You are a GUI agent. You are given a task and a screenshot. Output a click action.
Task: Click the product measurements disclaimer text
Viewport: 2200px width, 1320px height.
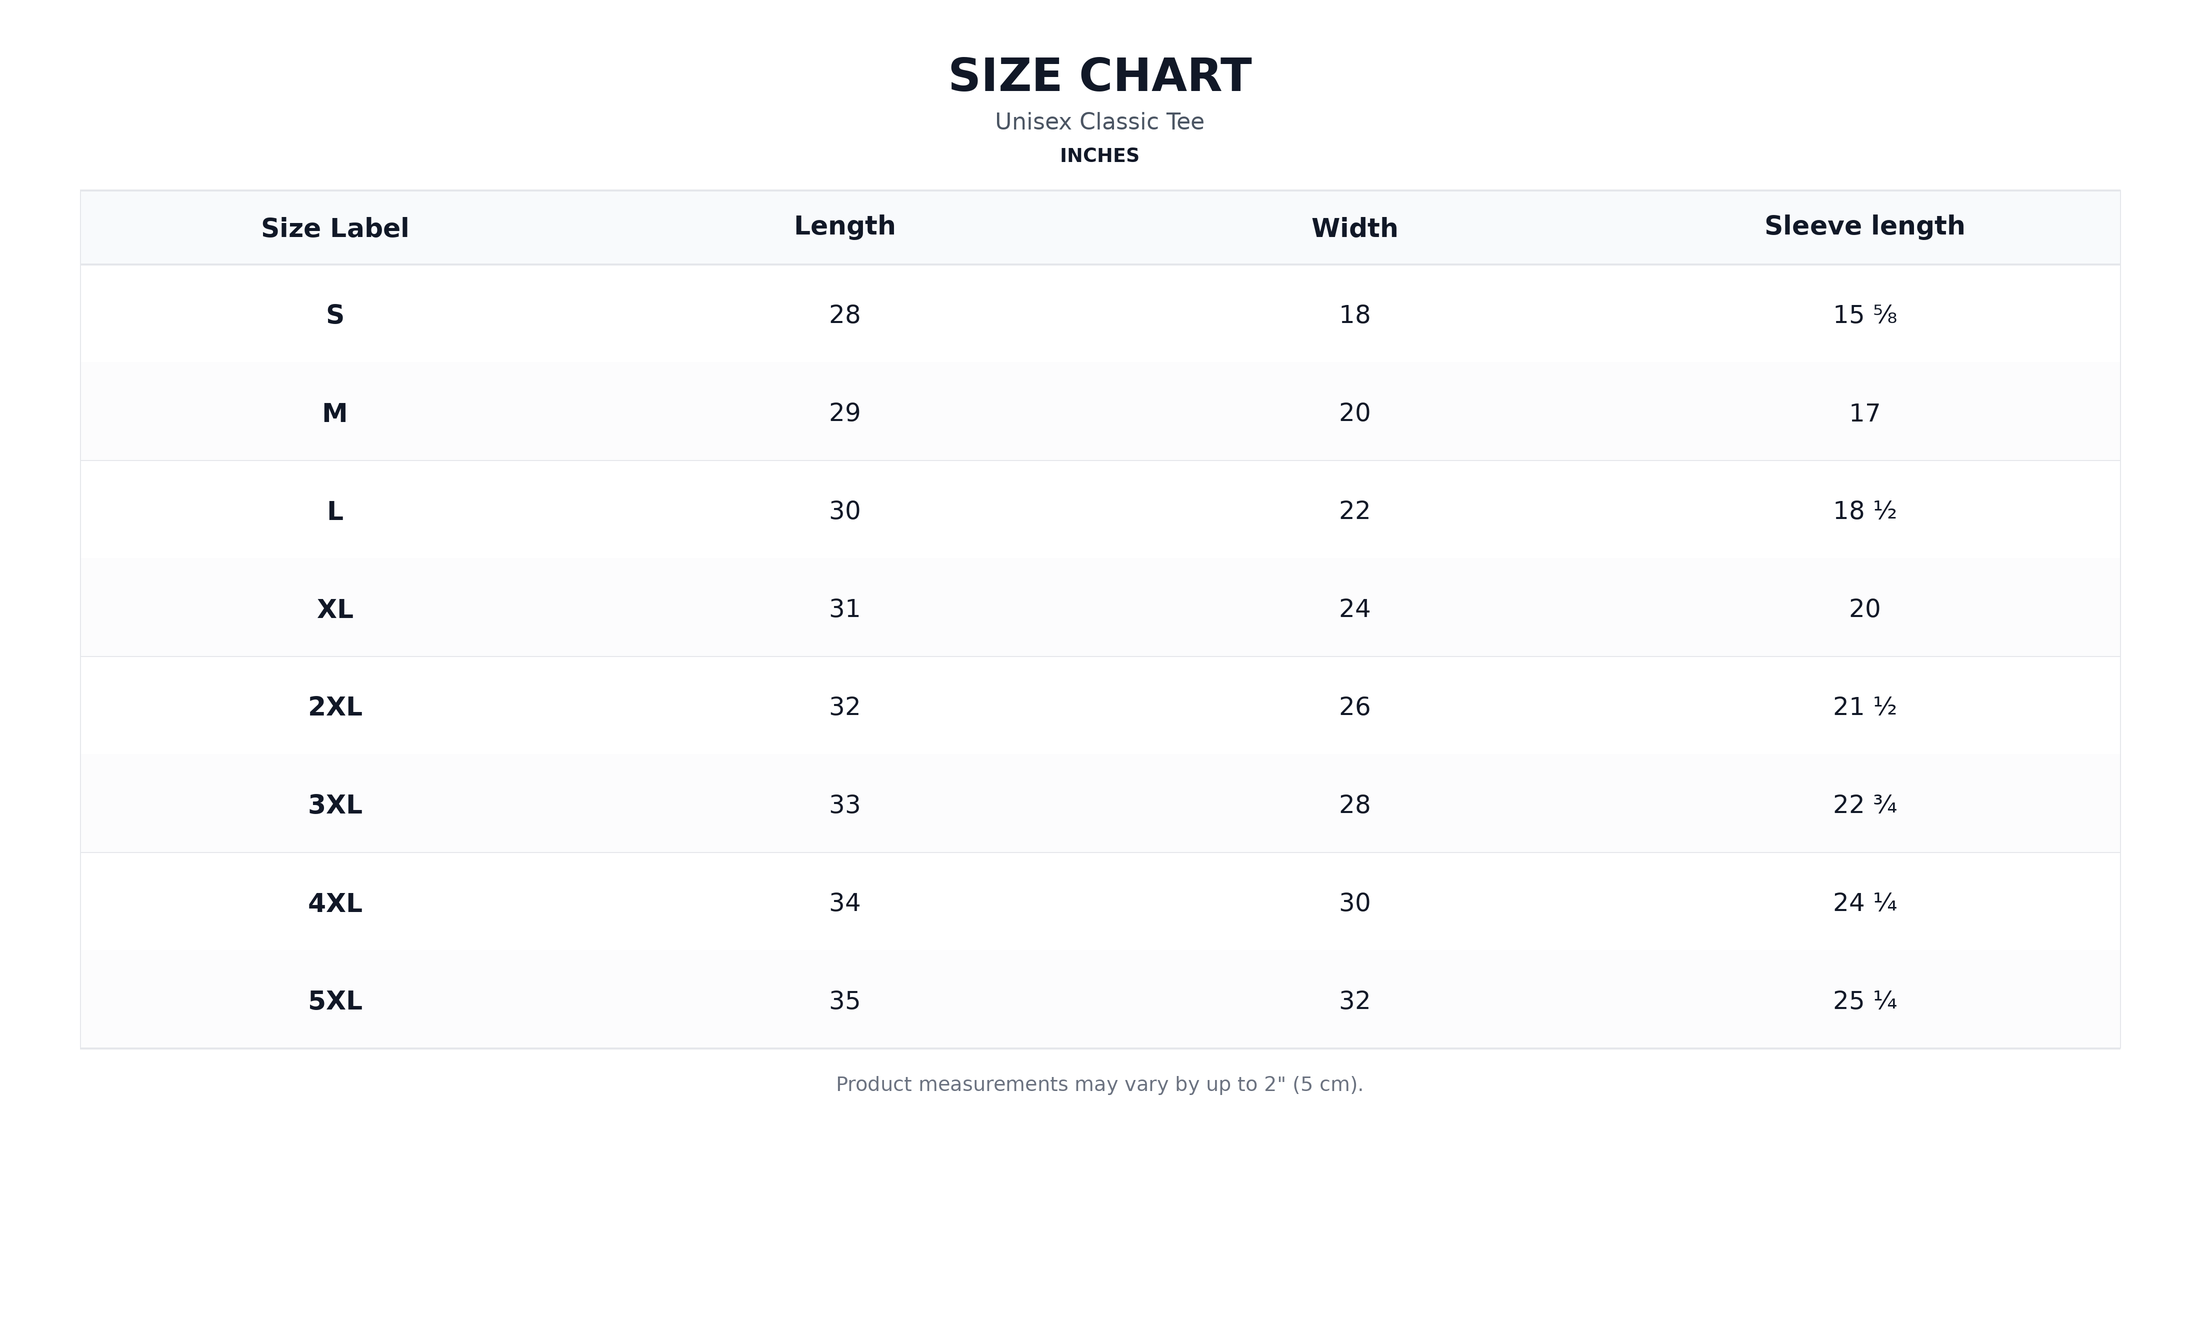tap(1100, 1084)
